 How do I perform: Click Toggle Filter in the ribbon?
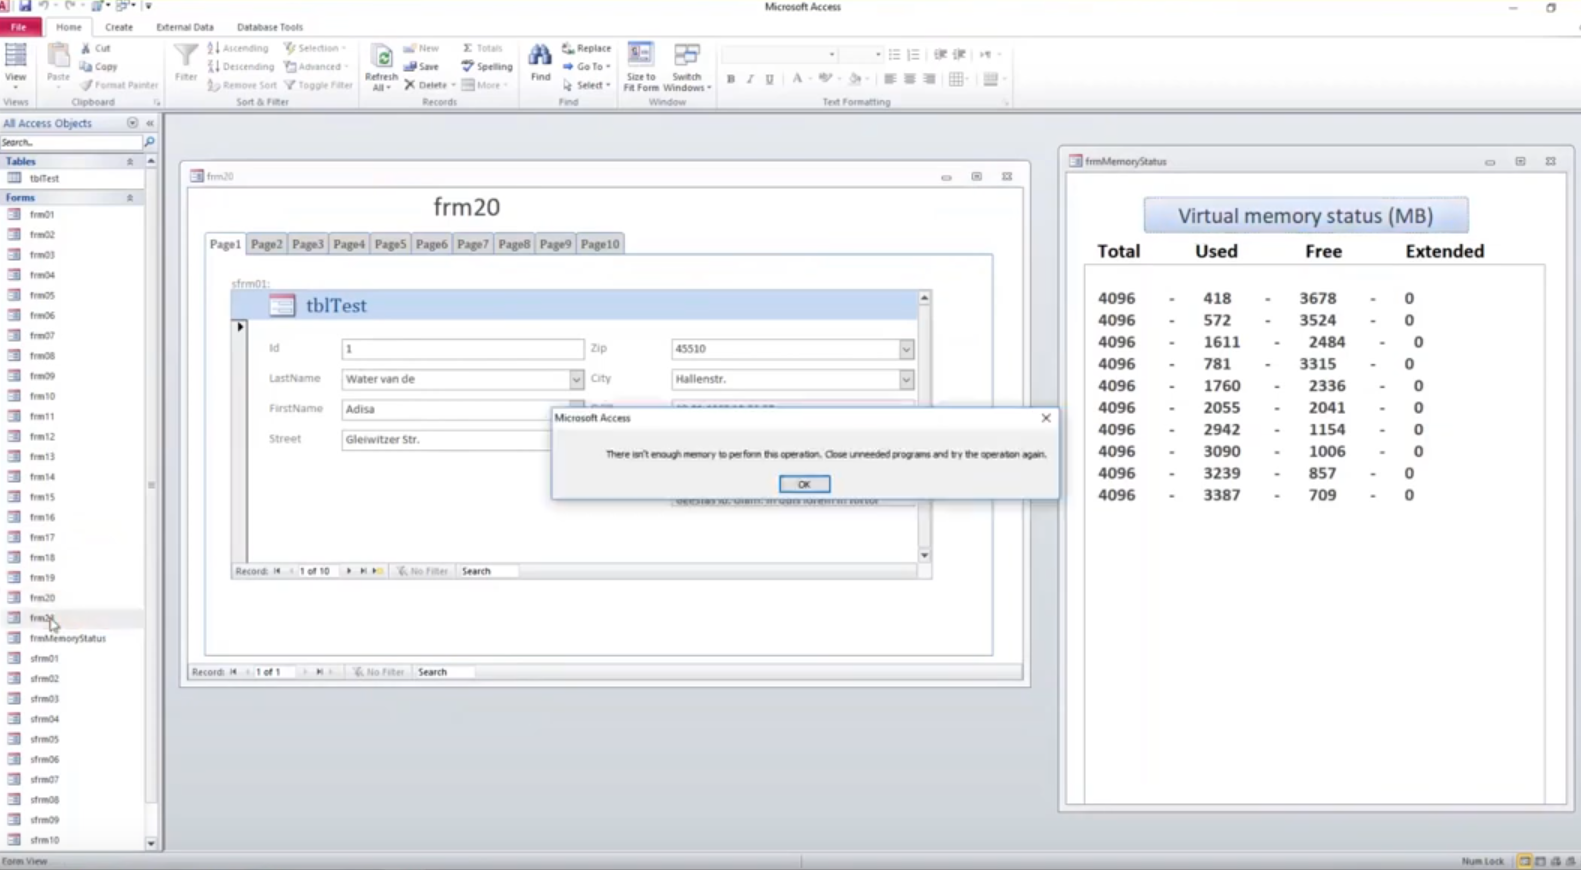tap(319, 85)
